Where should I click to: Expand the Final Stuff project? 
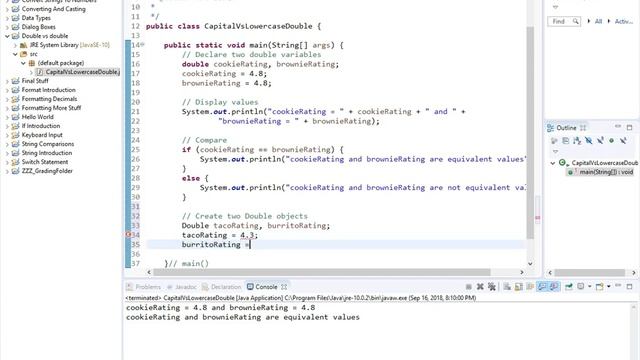click(7, 81)
